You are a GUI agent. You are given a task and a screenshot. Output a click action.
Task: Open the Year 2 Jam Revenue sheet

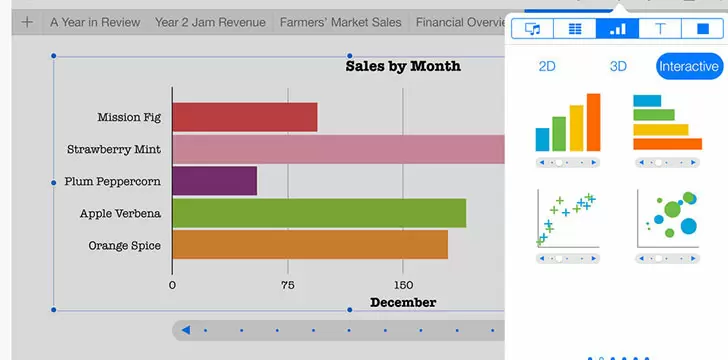pos(210,22)
